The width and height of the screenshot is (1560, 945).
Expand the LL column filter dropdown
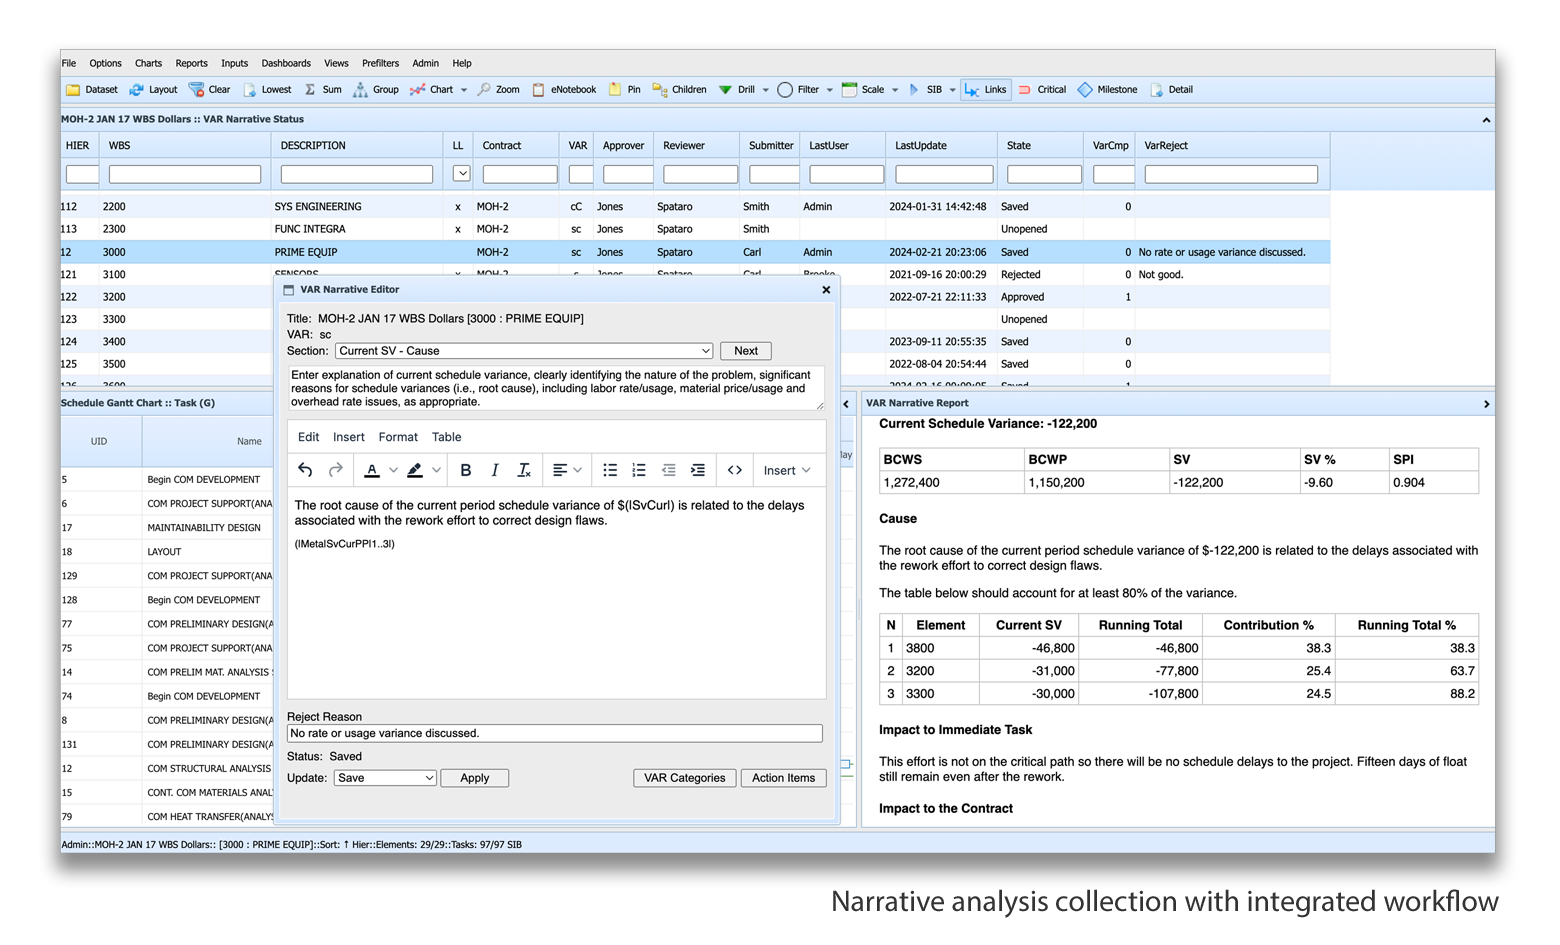tap(462, 174)
